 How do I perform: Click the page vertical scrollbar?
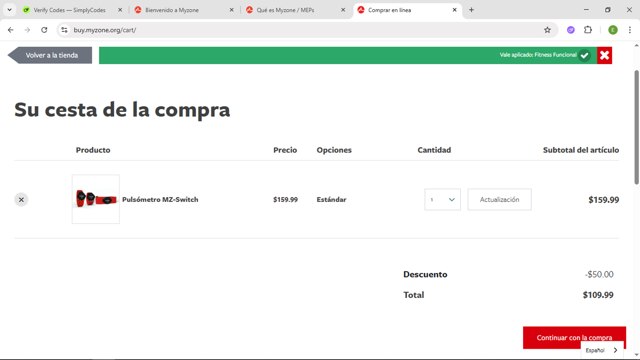coord(636,127)
